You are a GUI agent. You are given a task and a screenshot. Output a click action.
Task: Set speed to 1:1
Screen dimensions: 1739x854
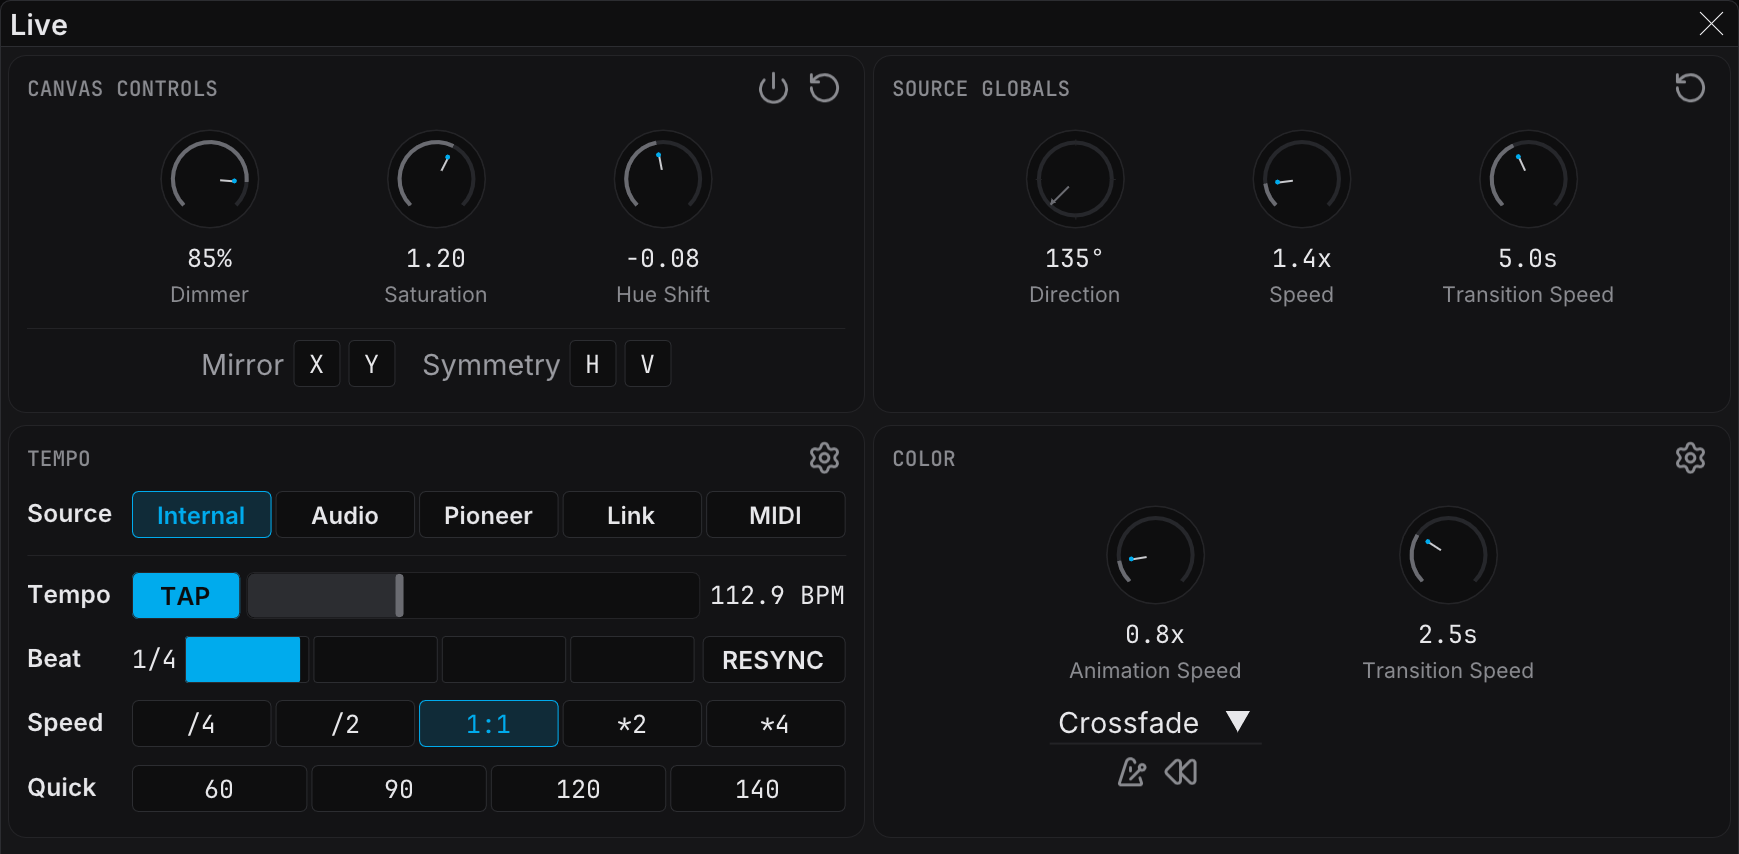click(x=488, y=724)
